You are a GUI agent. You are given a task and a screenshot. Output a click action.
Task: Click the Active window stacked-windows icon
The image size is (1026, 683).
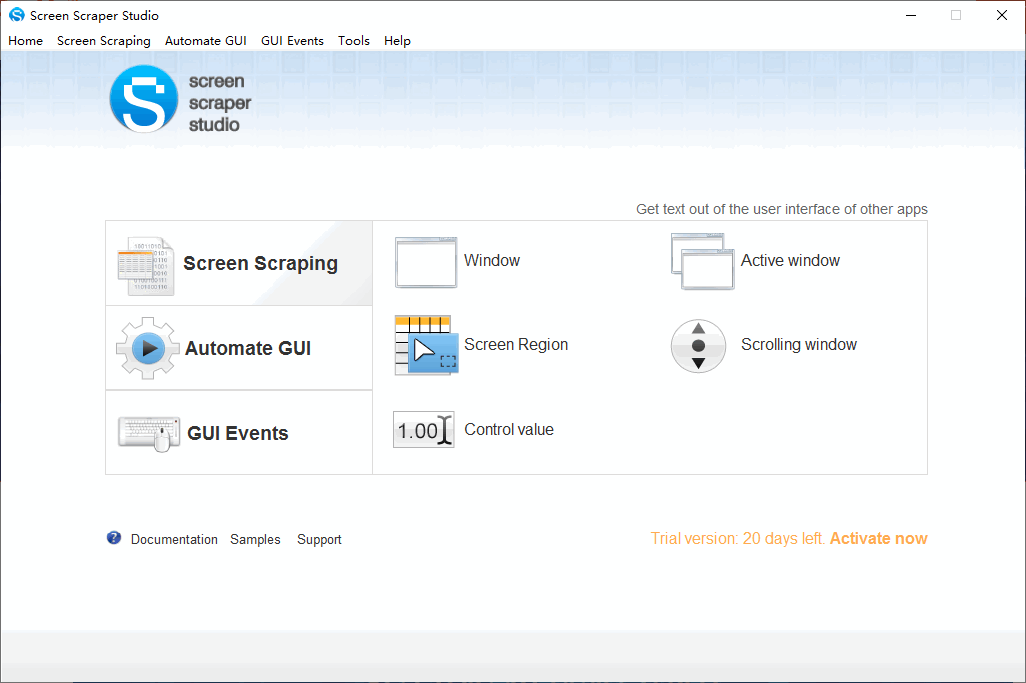pyautogui.click(x=702, y=261)
